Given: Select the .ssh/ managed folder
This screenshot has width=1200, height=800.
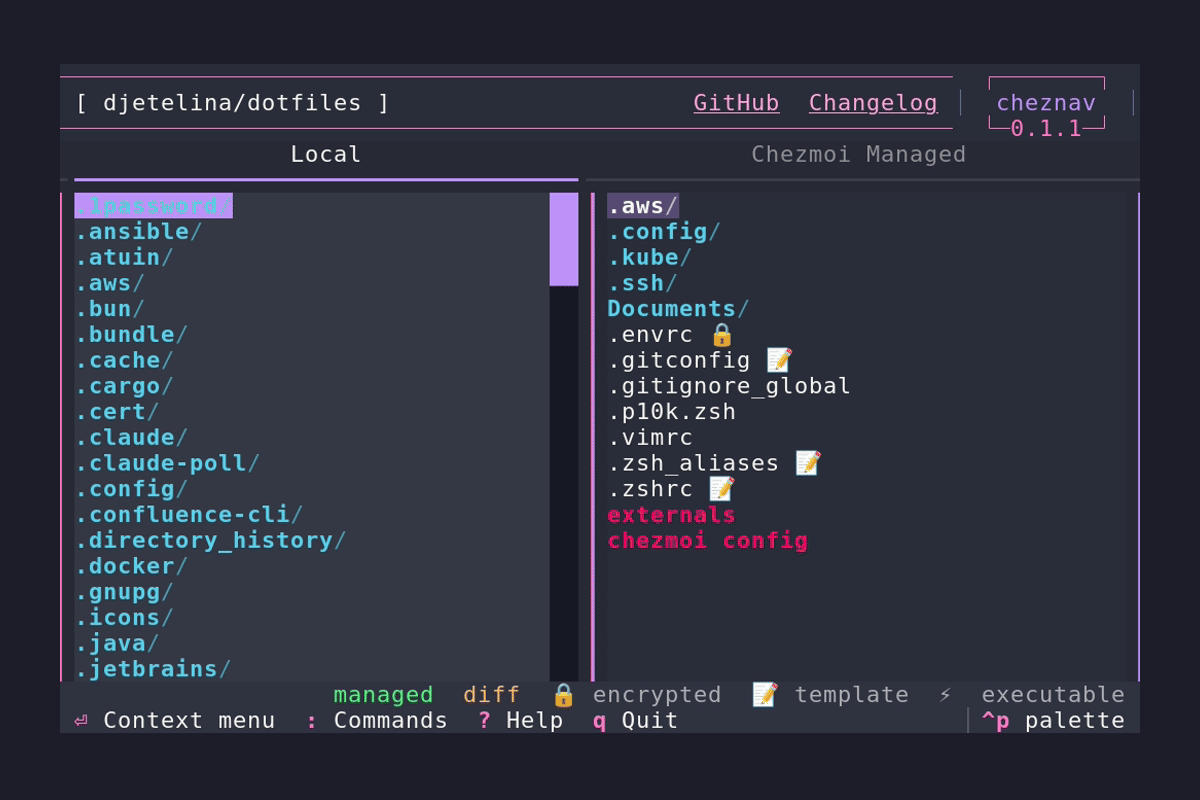Looking at the screenshot, I should coord(643,284).
